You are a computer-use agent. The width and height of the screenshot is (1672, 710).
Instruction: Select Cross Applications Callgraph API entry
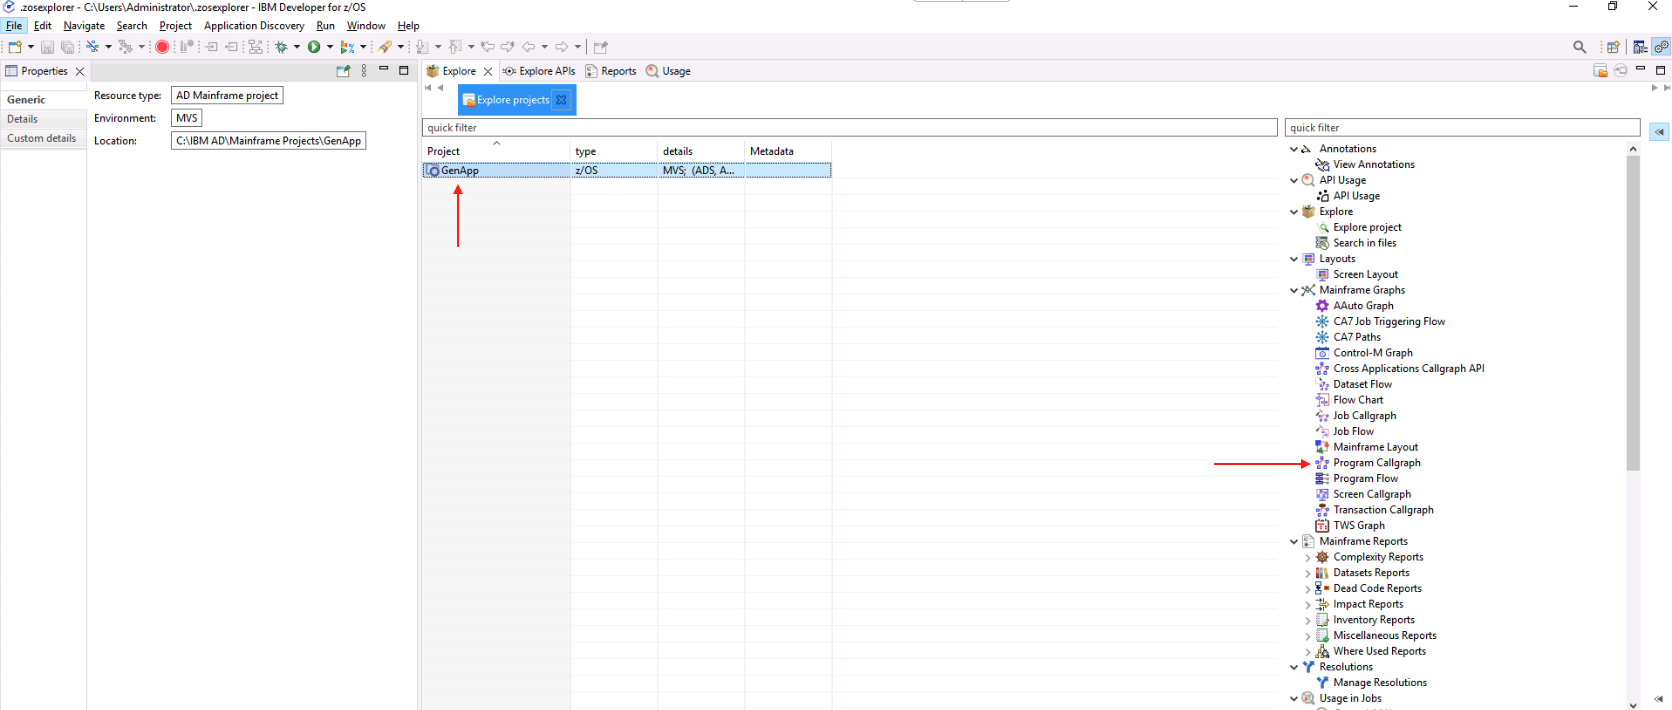click(1408, 369)
